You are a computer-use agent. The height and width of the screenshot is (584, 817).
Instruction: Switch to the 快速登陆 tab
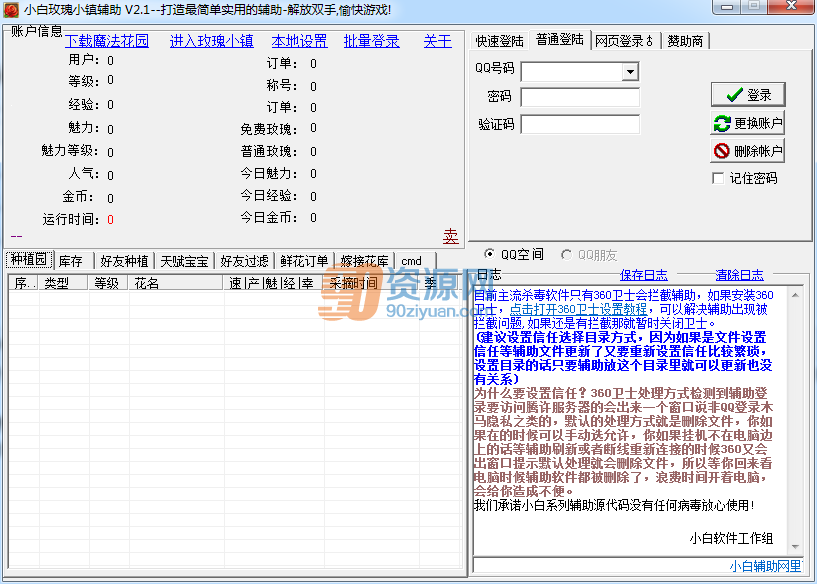(x=499, y=41)
